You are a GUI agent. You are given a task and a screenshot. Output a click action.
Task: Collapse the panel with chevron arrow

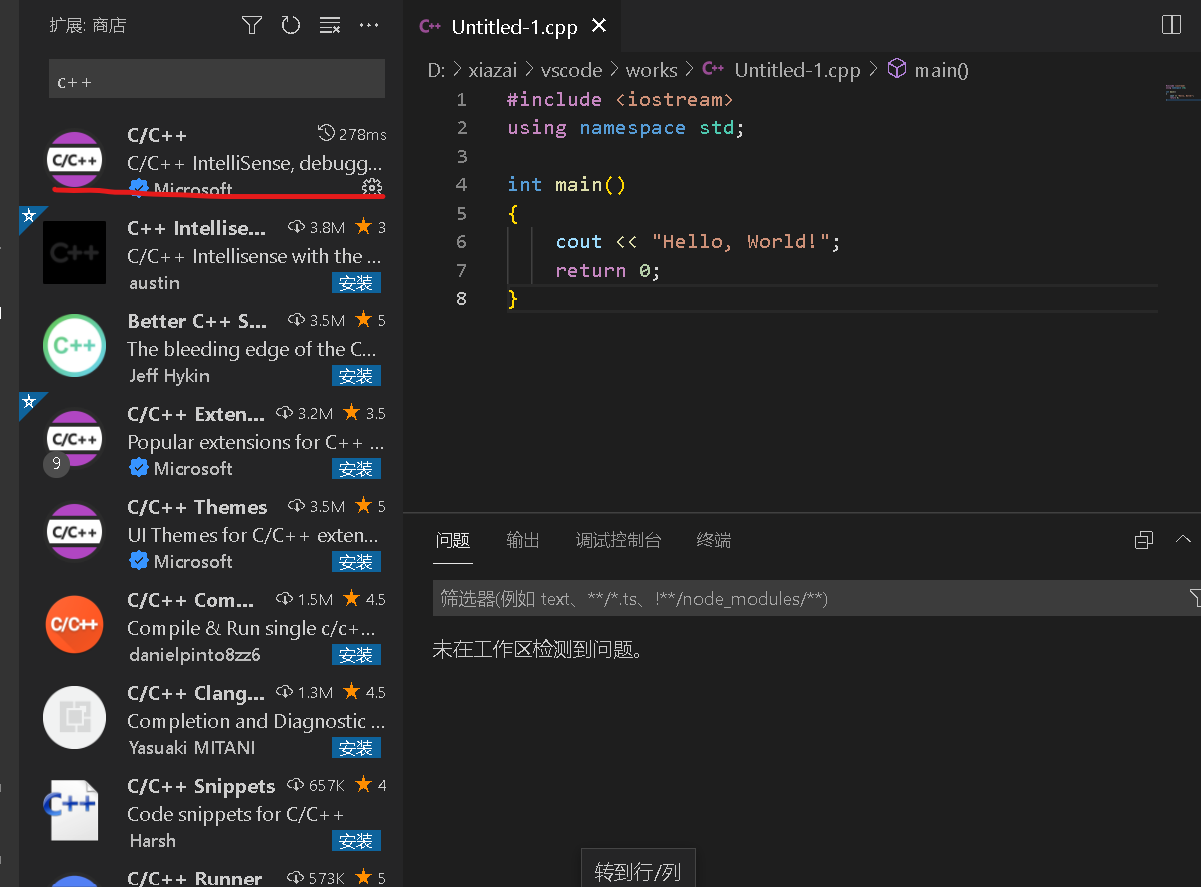[x=1184, y=539]
